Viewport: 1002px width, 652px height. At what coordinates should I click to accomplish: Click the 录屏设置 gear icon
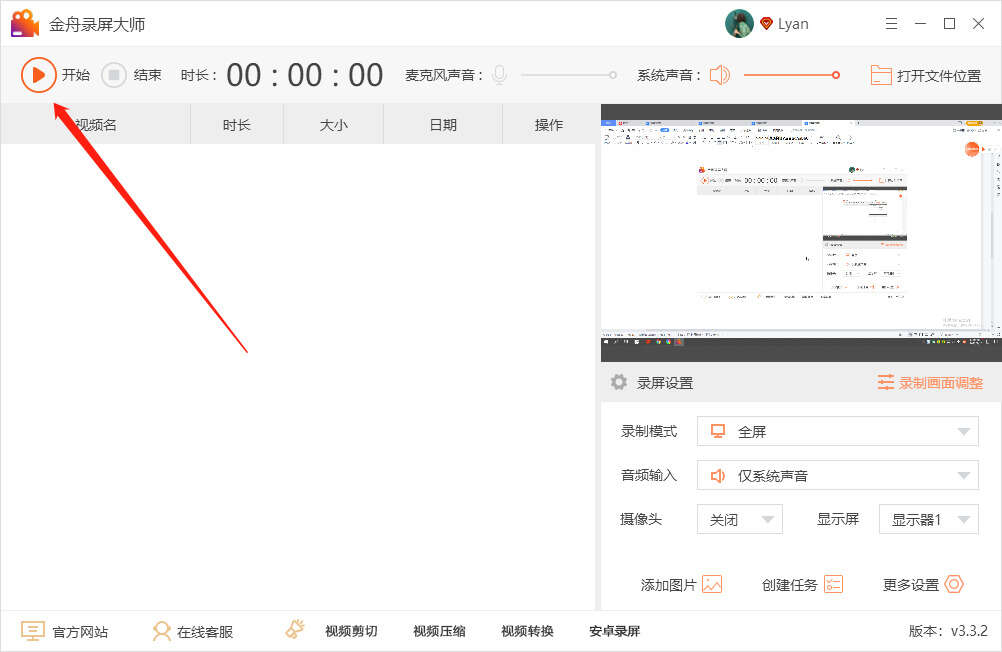619,382
